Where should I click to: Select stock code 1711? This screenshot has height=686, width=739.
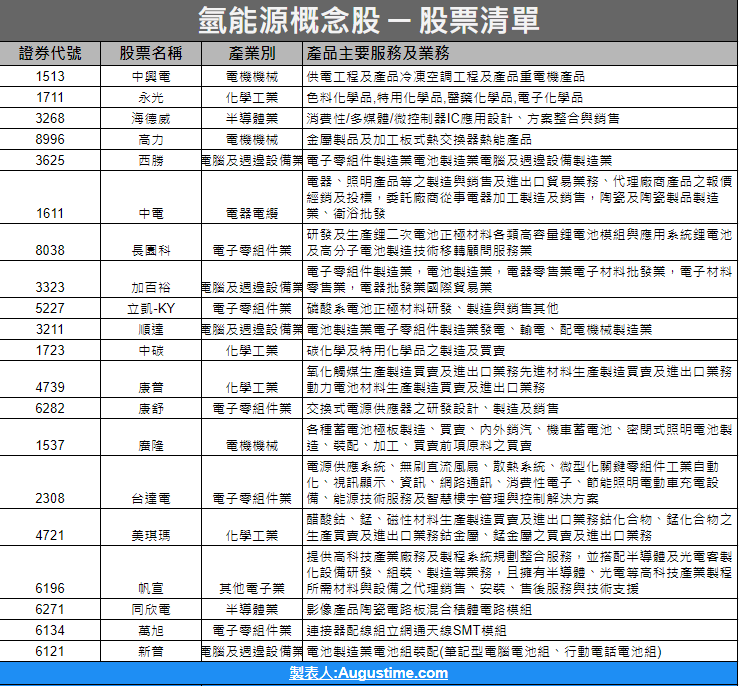(x=50, y=98)
